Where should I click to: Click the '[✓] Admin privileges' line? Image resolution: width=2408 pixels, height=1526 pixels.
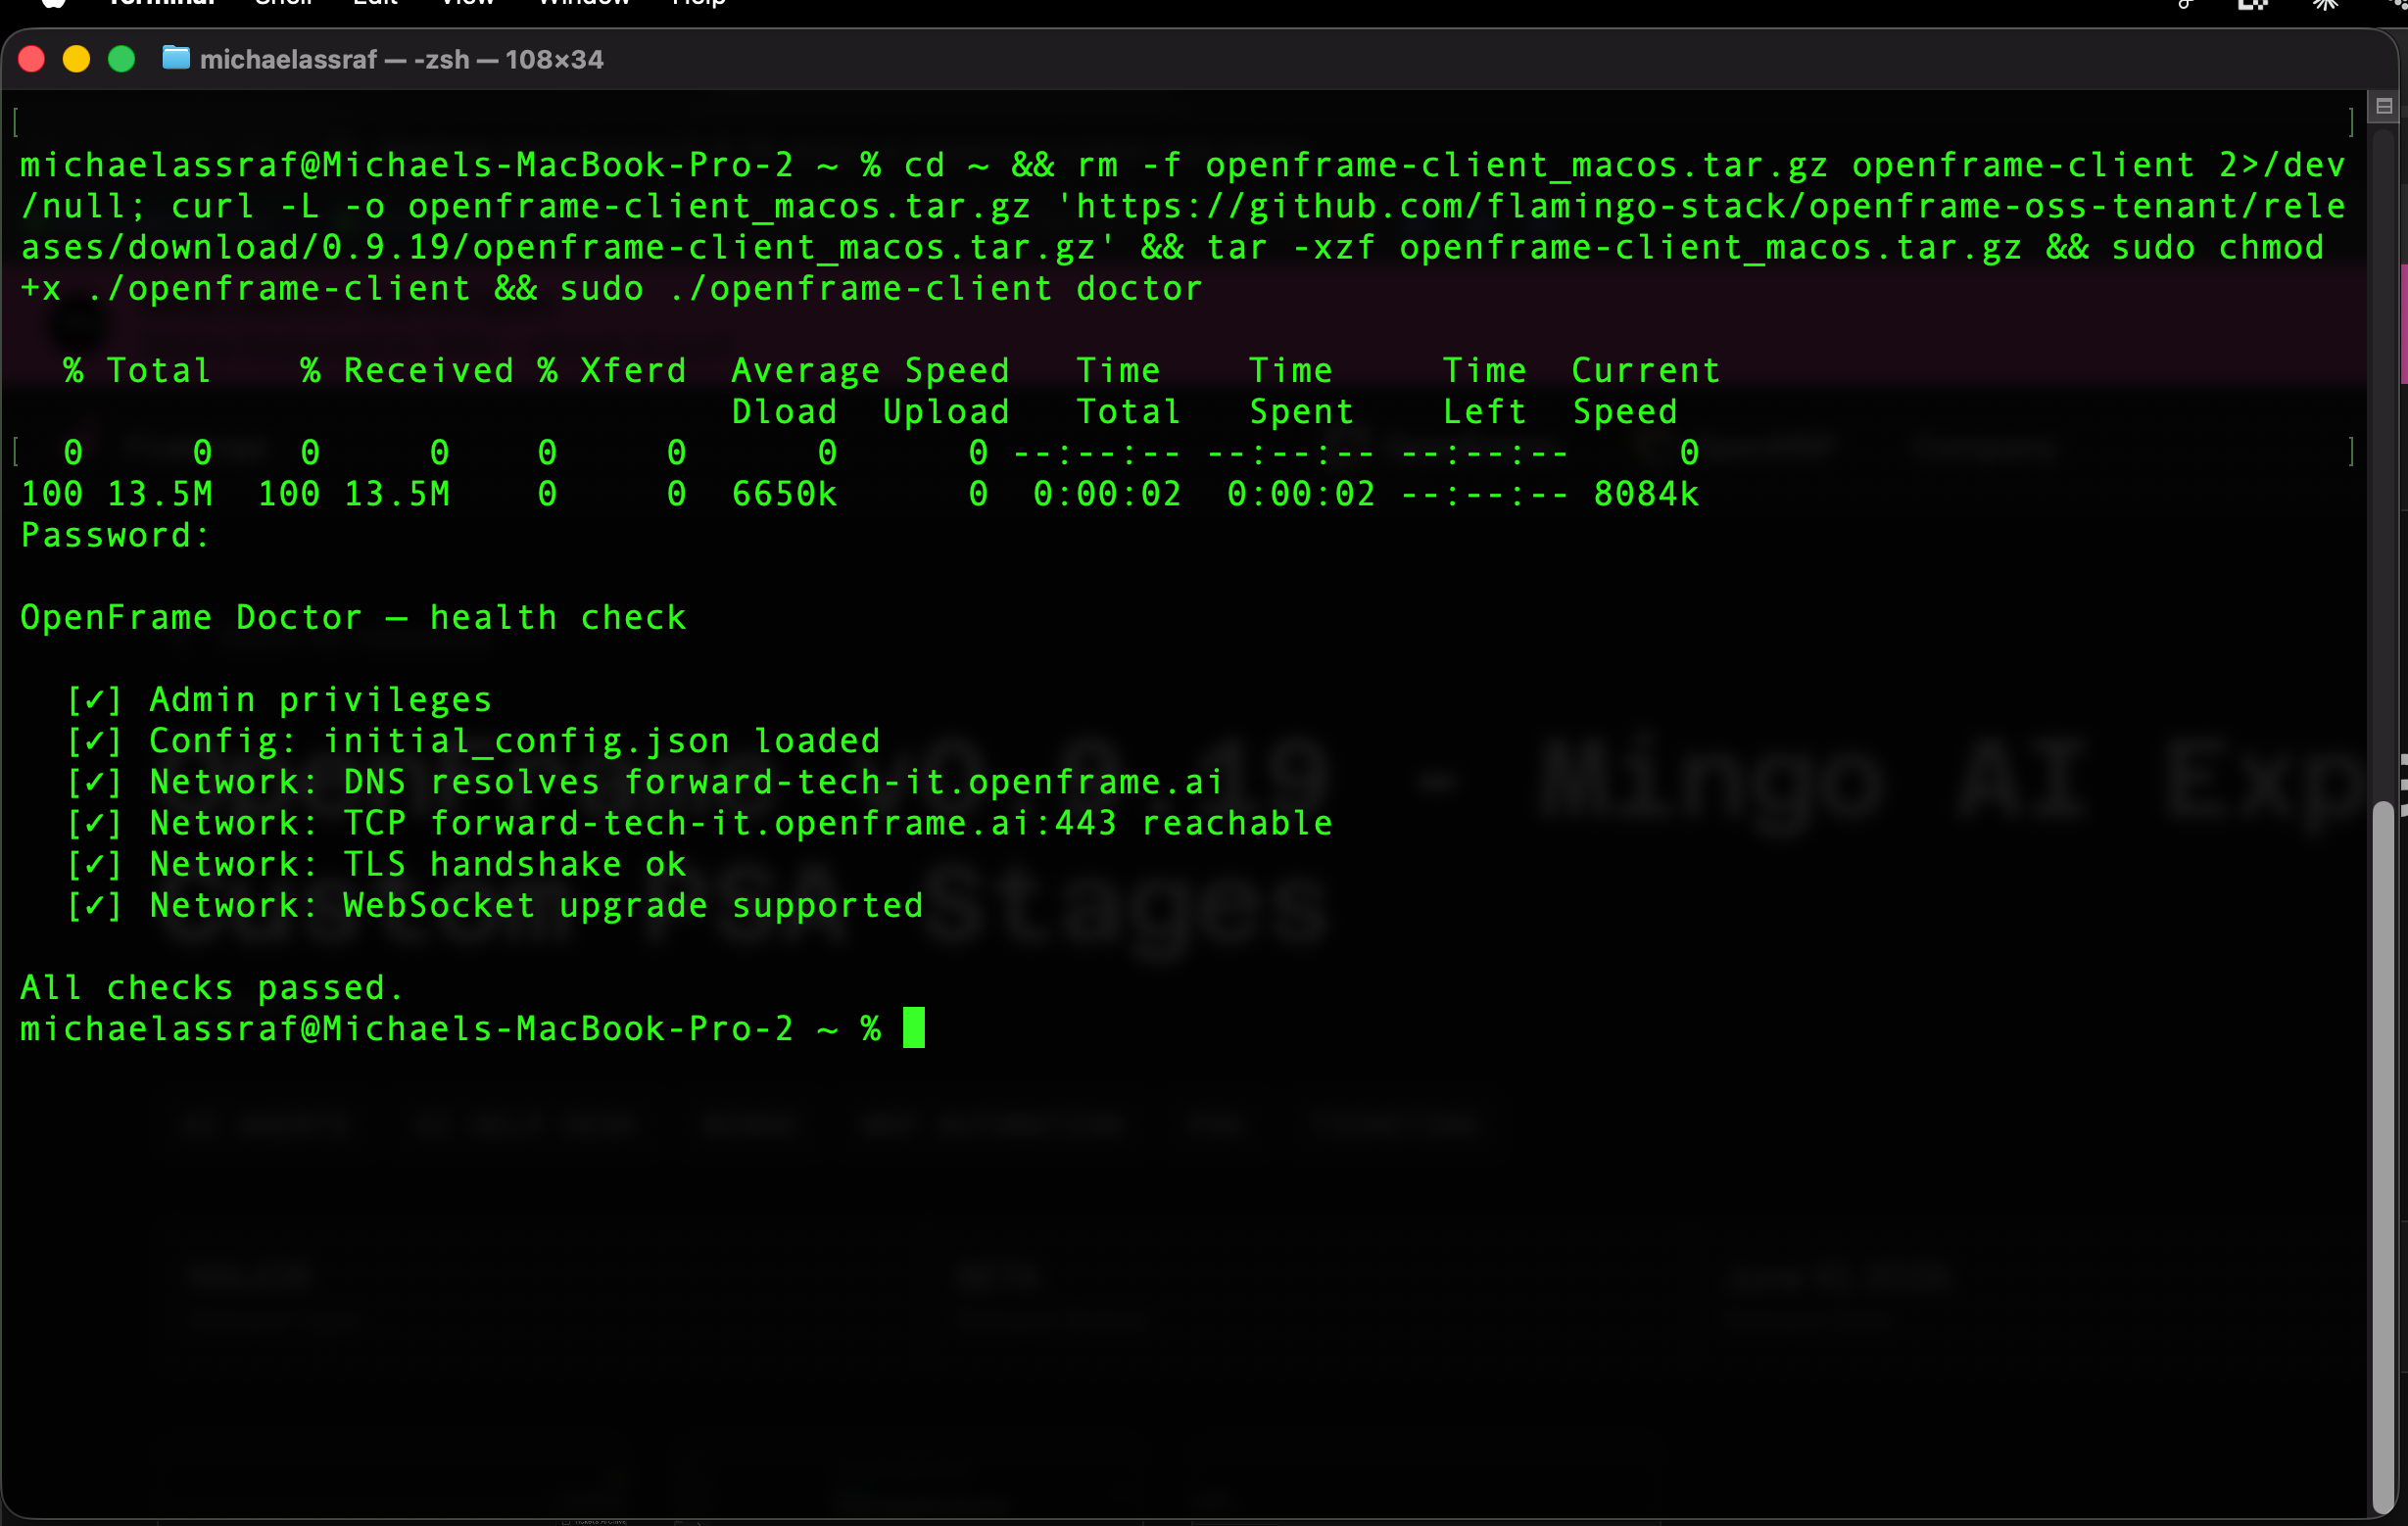pyautogui.click(x=279, y=699)
